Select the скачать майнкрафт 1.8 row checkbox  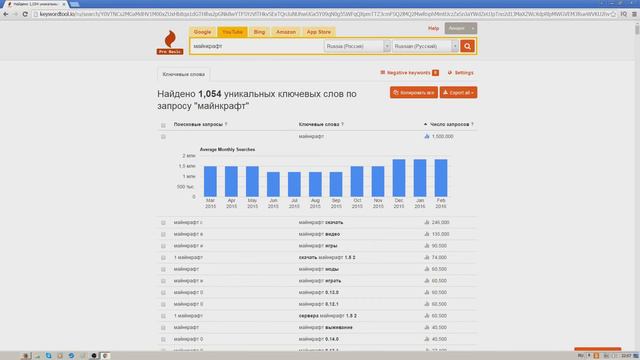[163, 258]
